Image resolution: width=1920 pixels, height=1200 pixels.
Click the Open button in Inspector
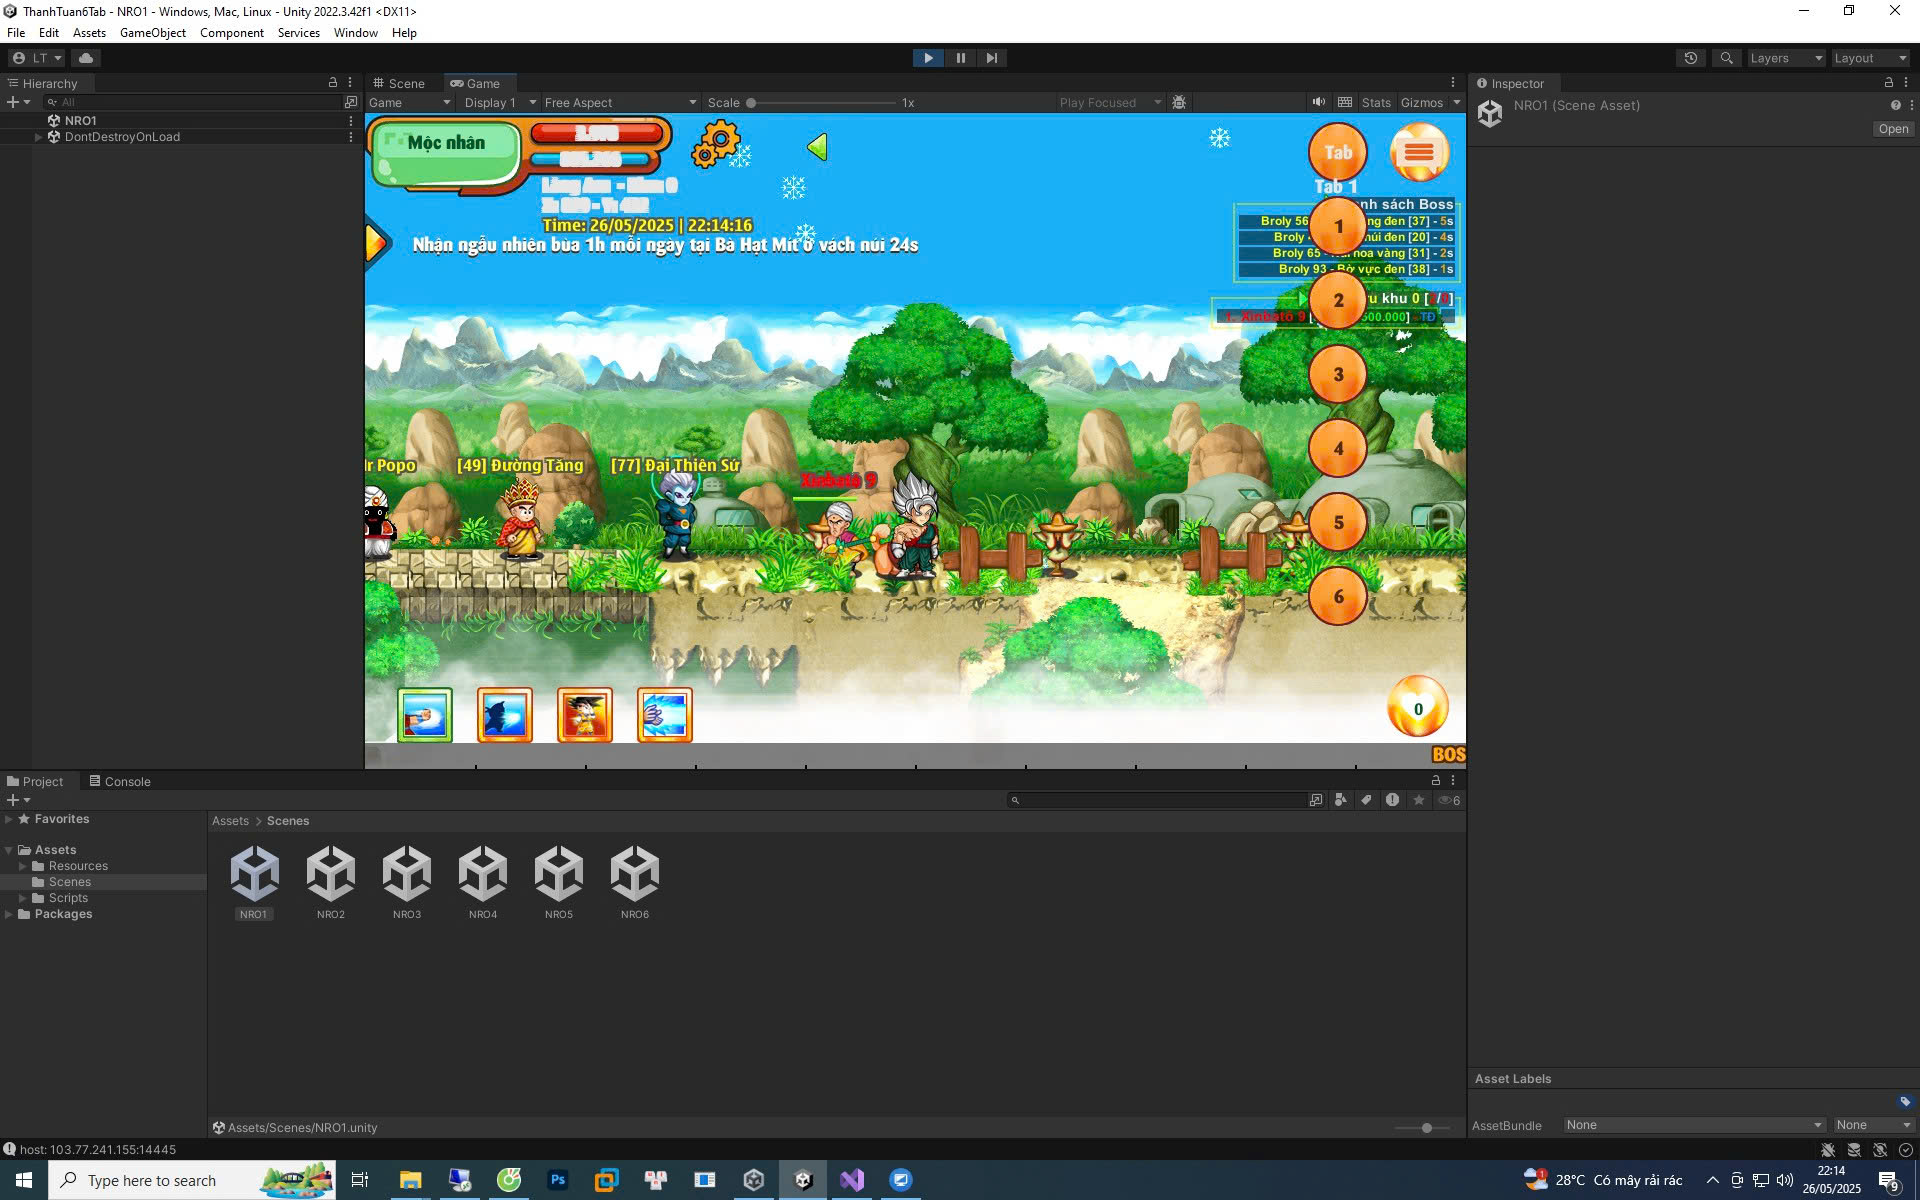point(1893,129)
